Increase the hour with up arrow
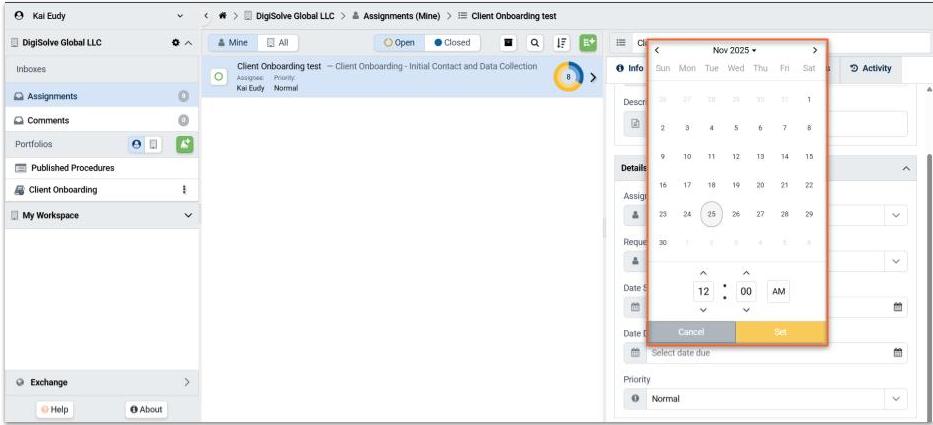 703,273
